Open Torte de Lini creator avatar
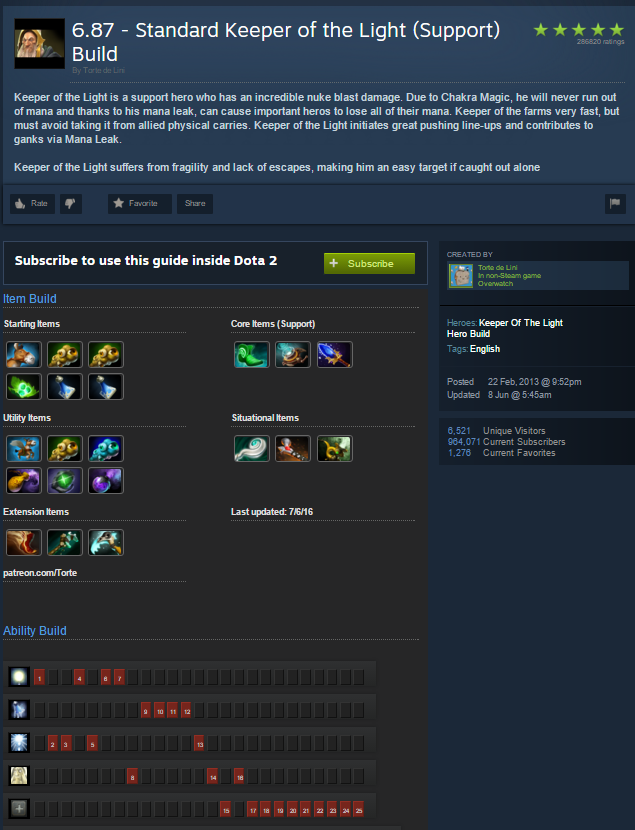635x830 pixels. [x=461, y=275]
